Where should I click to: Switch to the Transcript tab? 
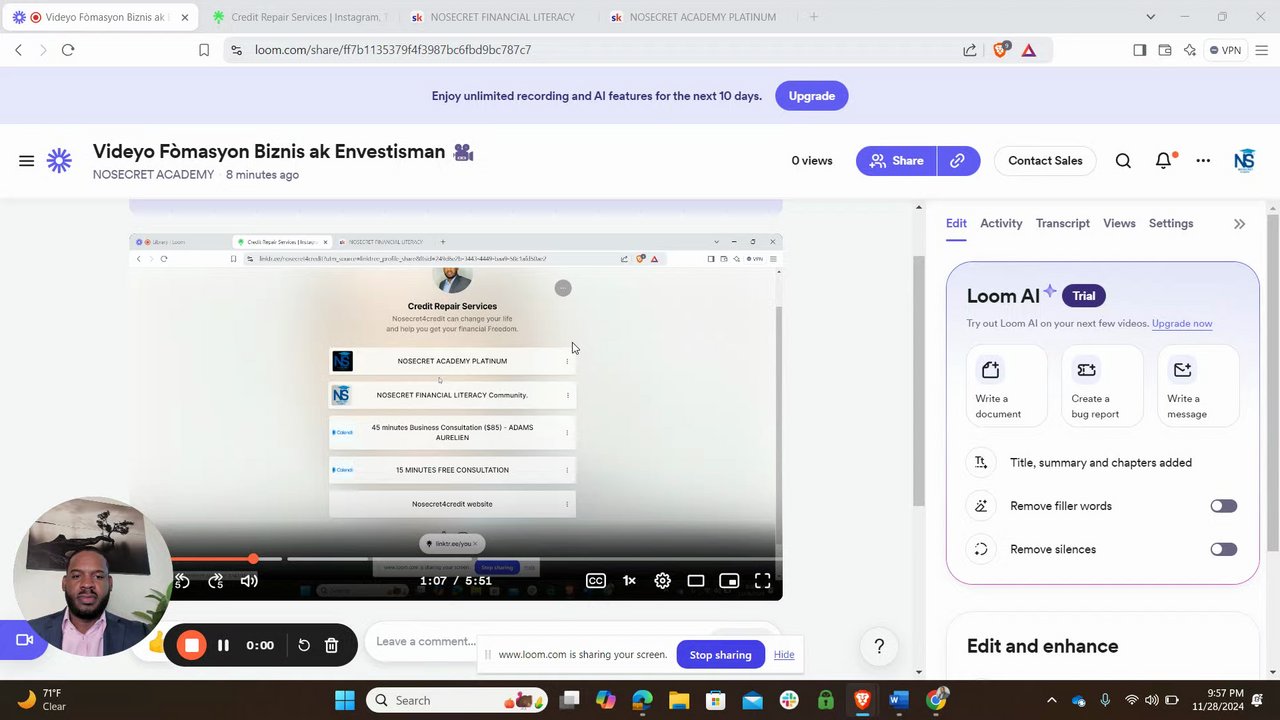1063,223
